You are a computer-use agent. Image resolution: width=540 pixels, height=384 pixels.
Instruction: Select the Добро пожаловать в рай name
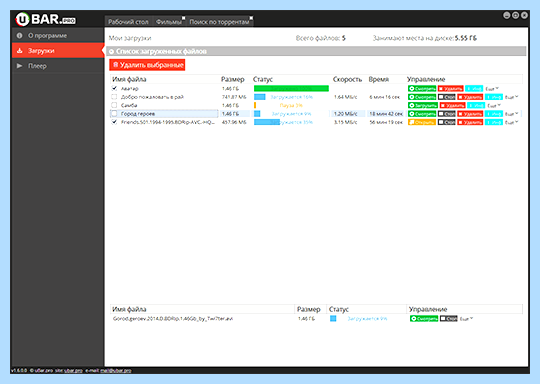pos(152,97)
